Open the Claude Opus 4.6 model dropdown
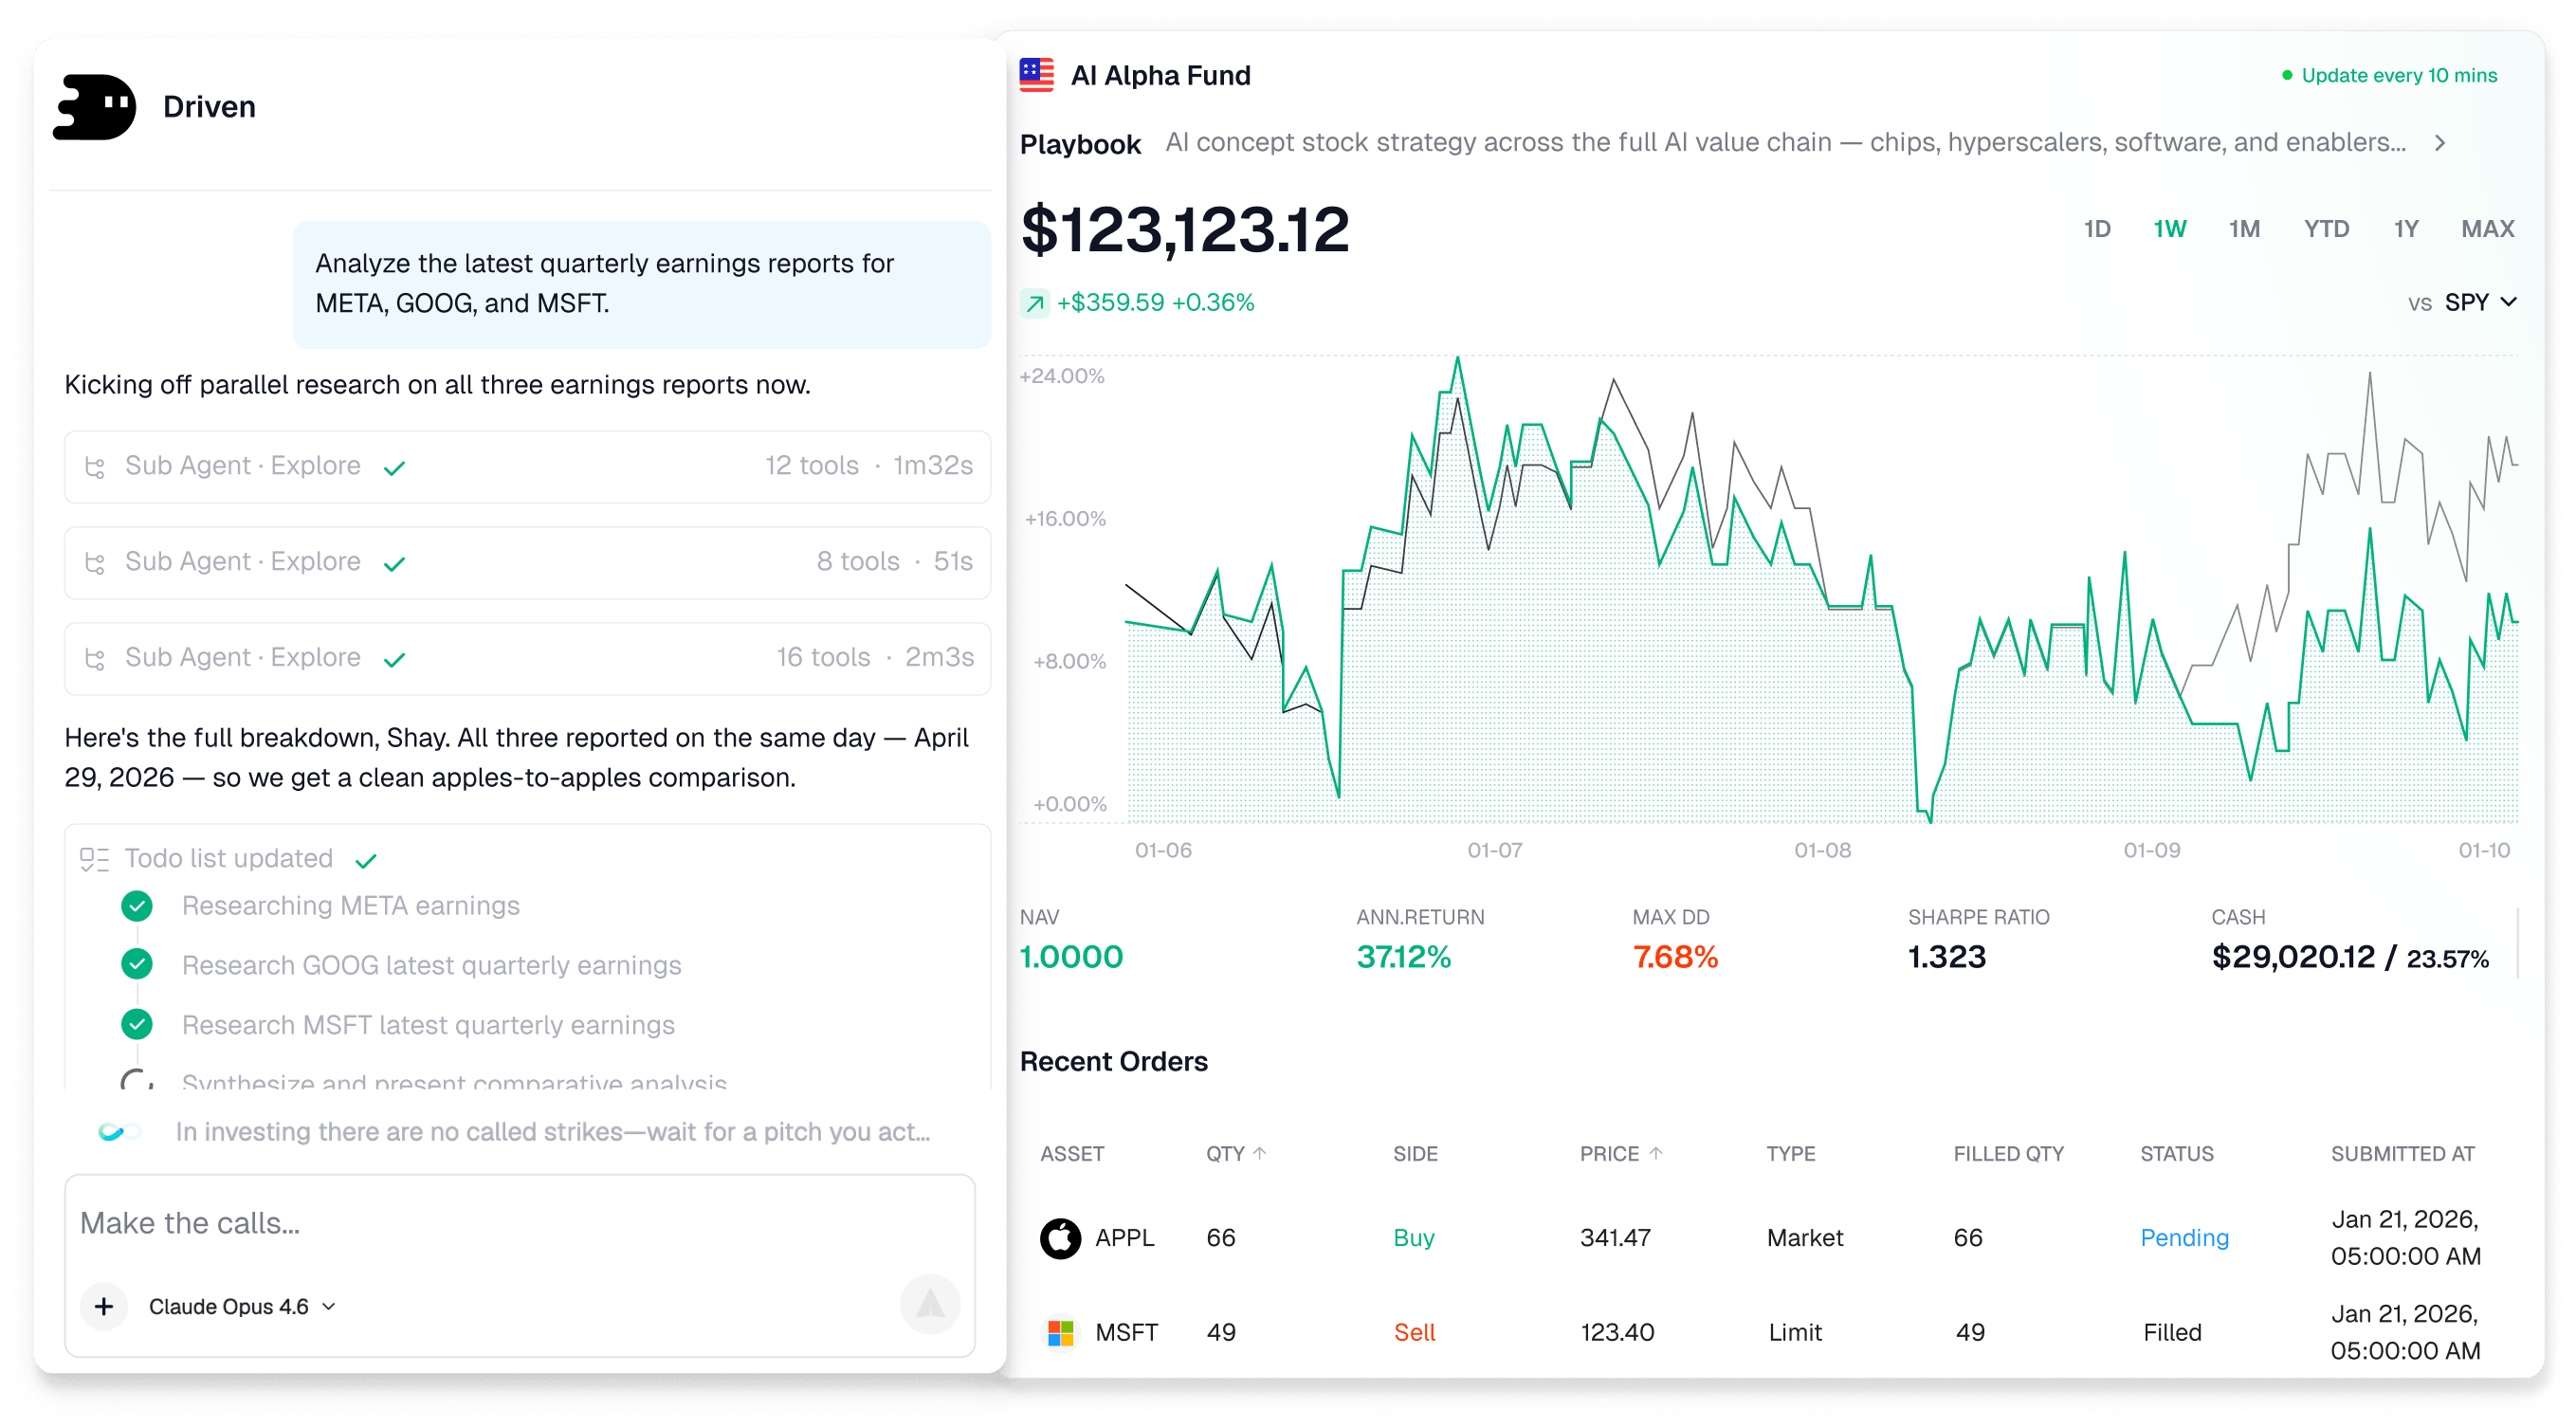 (242, 1306)
